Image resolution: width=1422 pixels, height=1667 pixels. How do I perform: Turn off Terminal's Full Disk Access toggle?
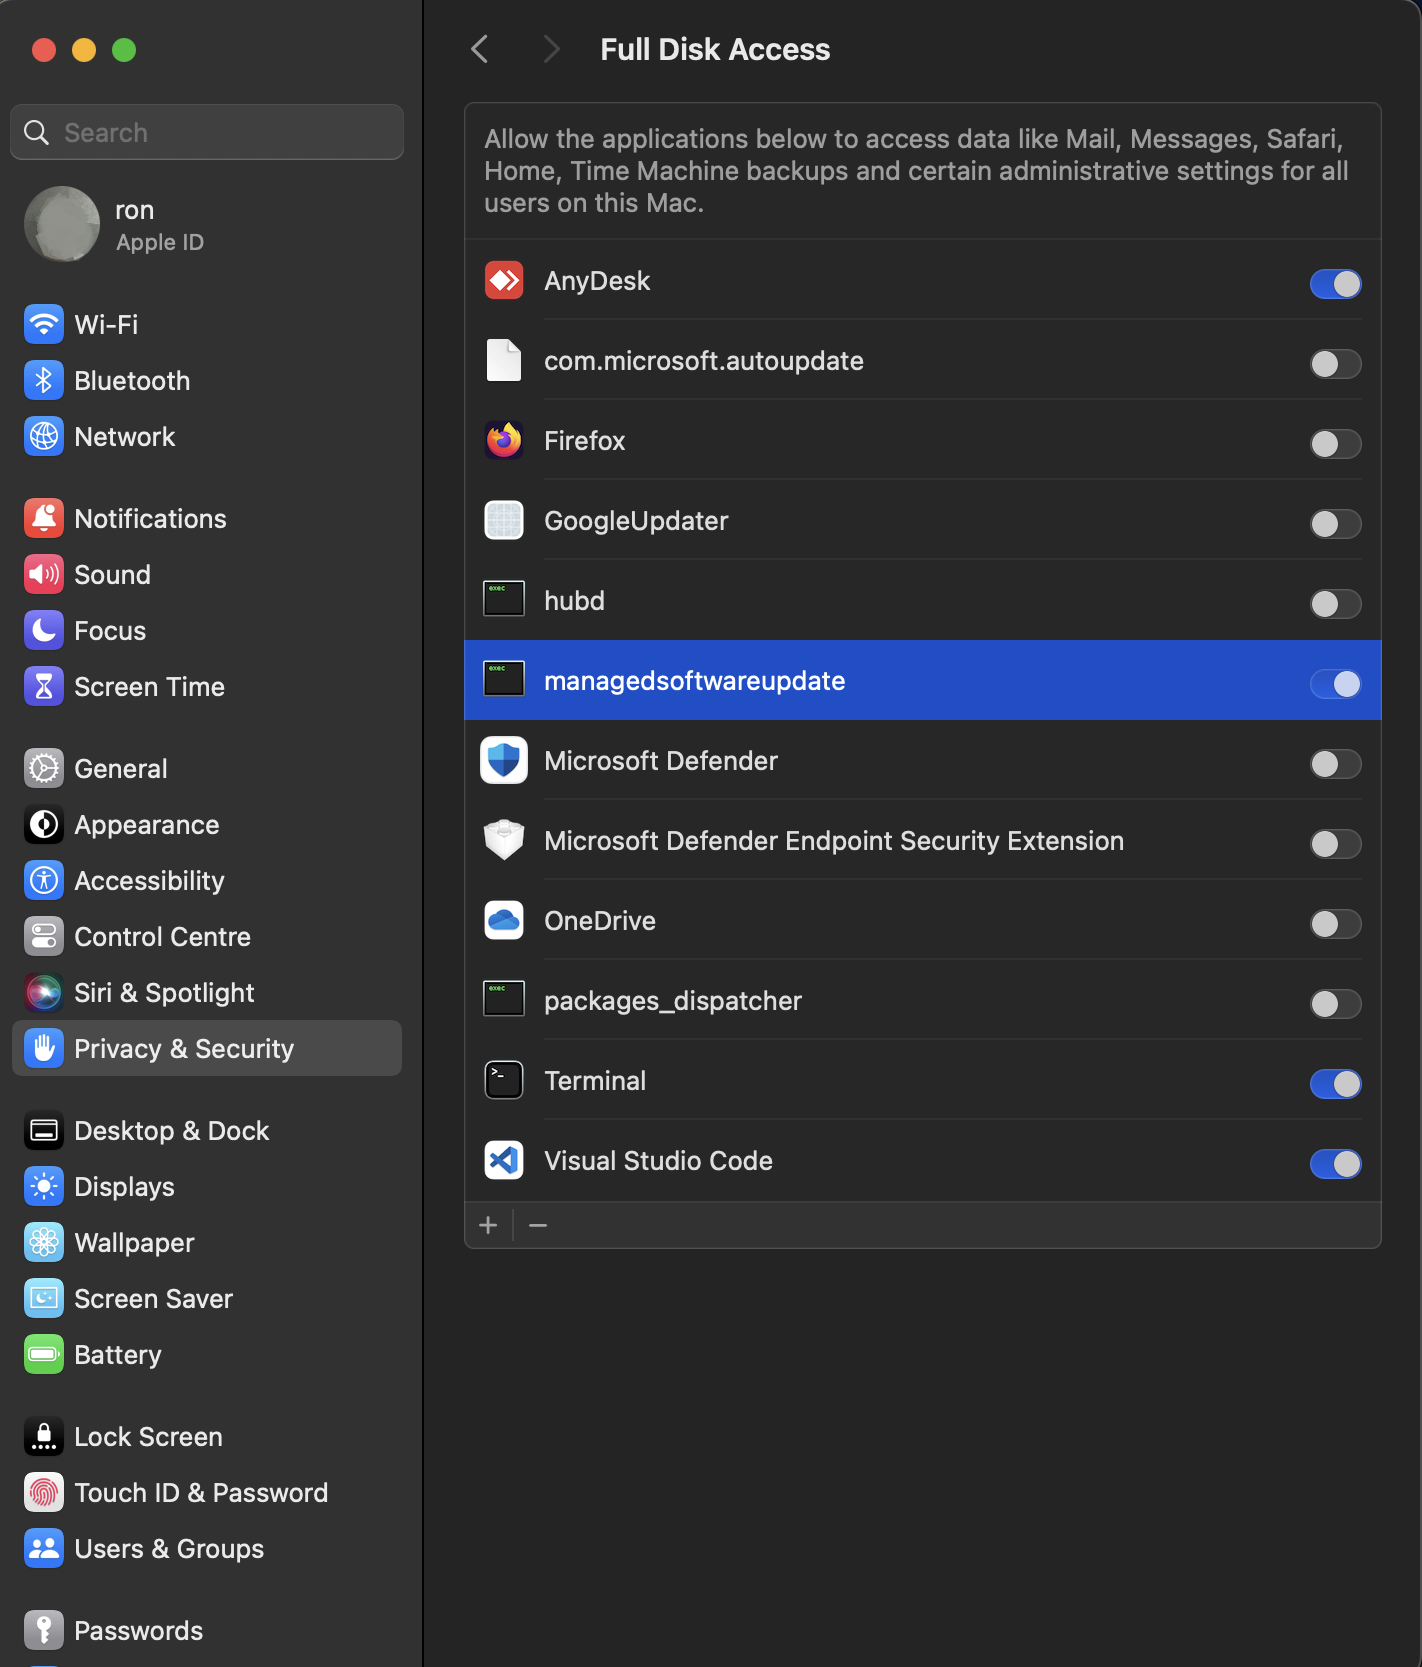[1335, 1084]
